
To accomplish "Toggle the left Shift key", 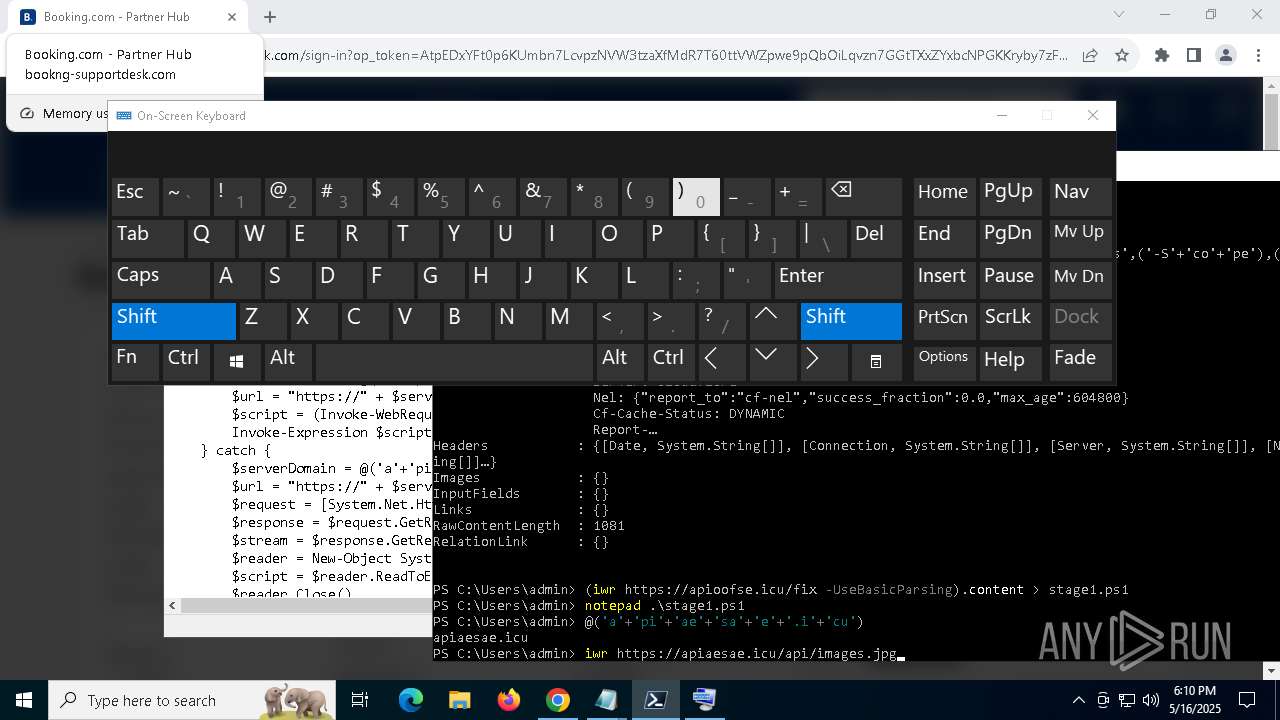I will point(173,320).
